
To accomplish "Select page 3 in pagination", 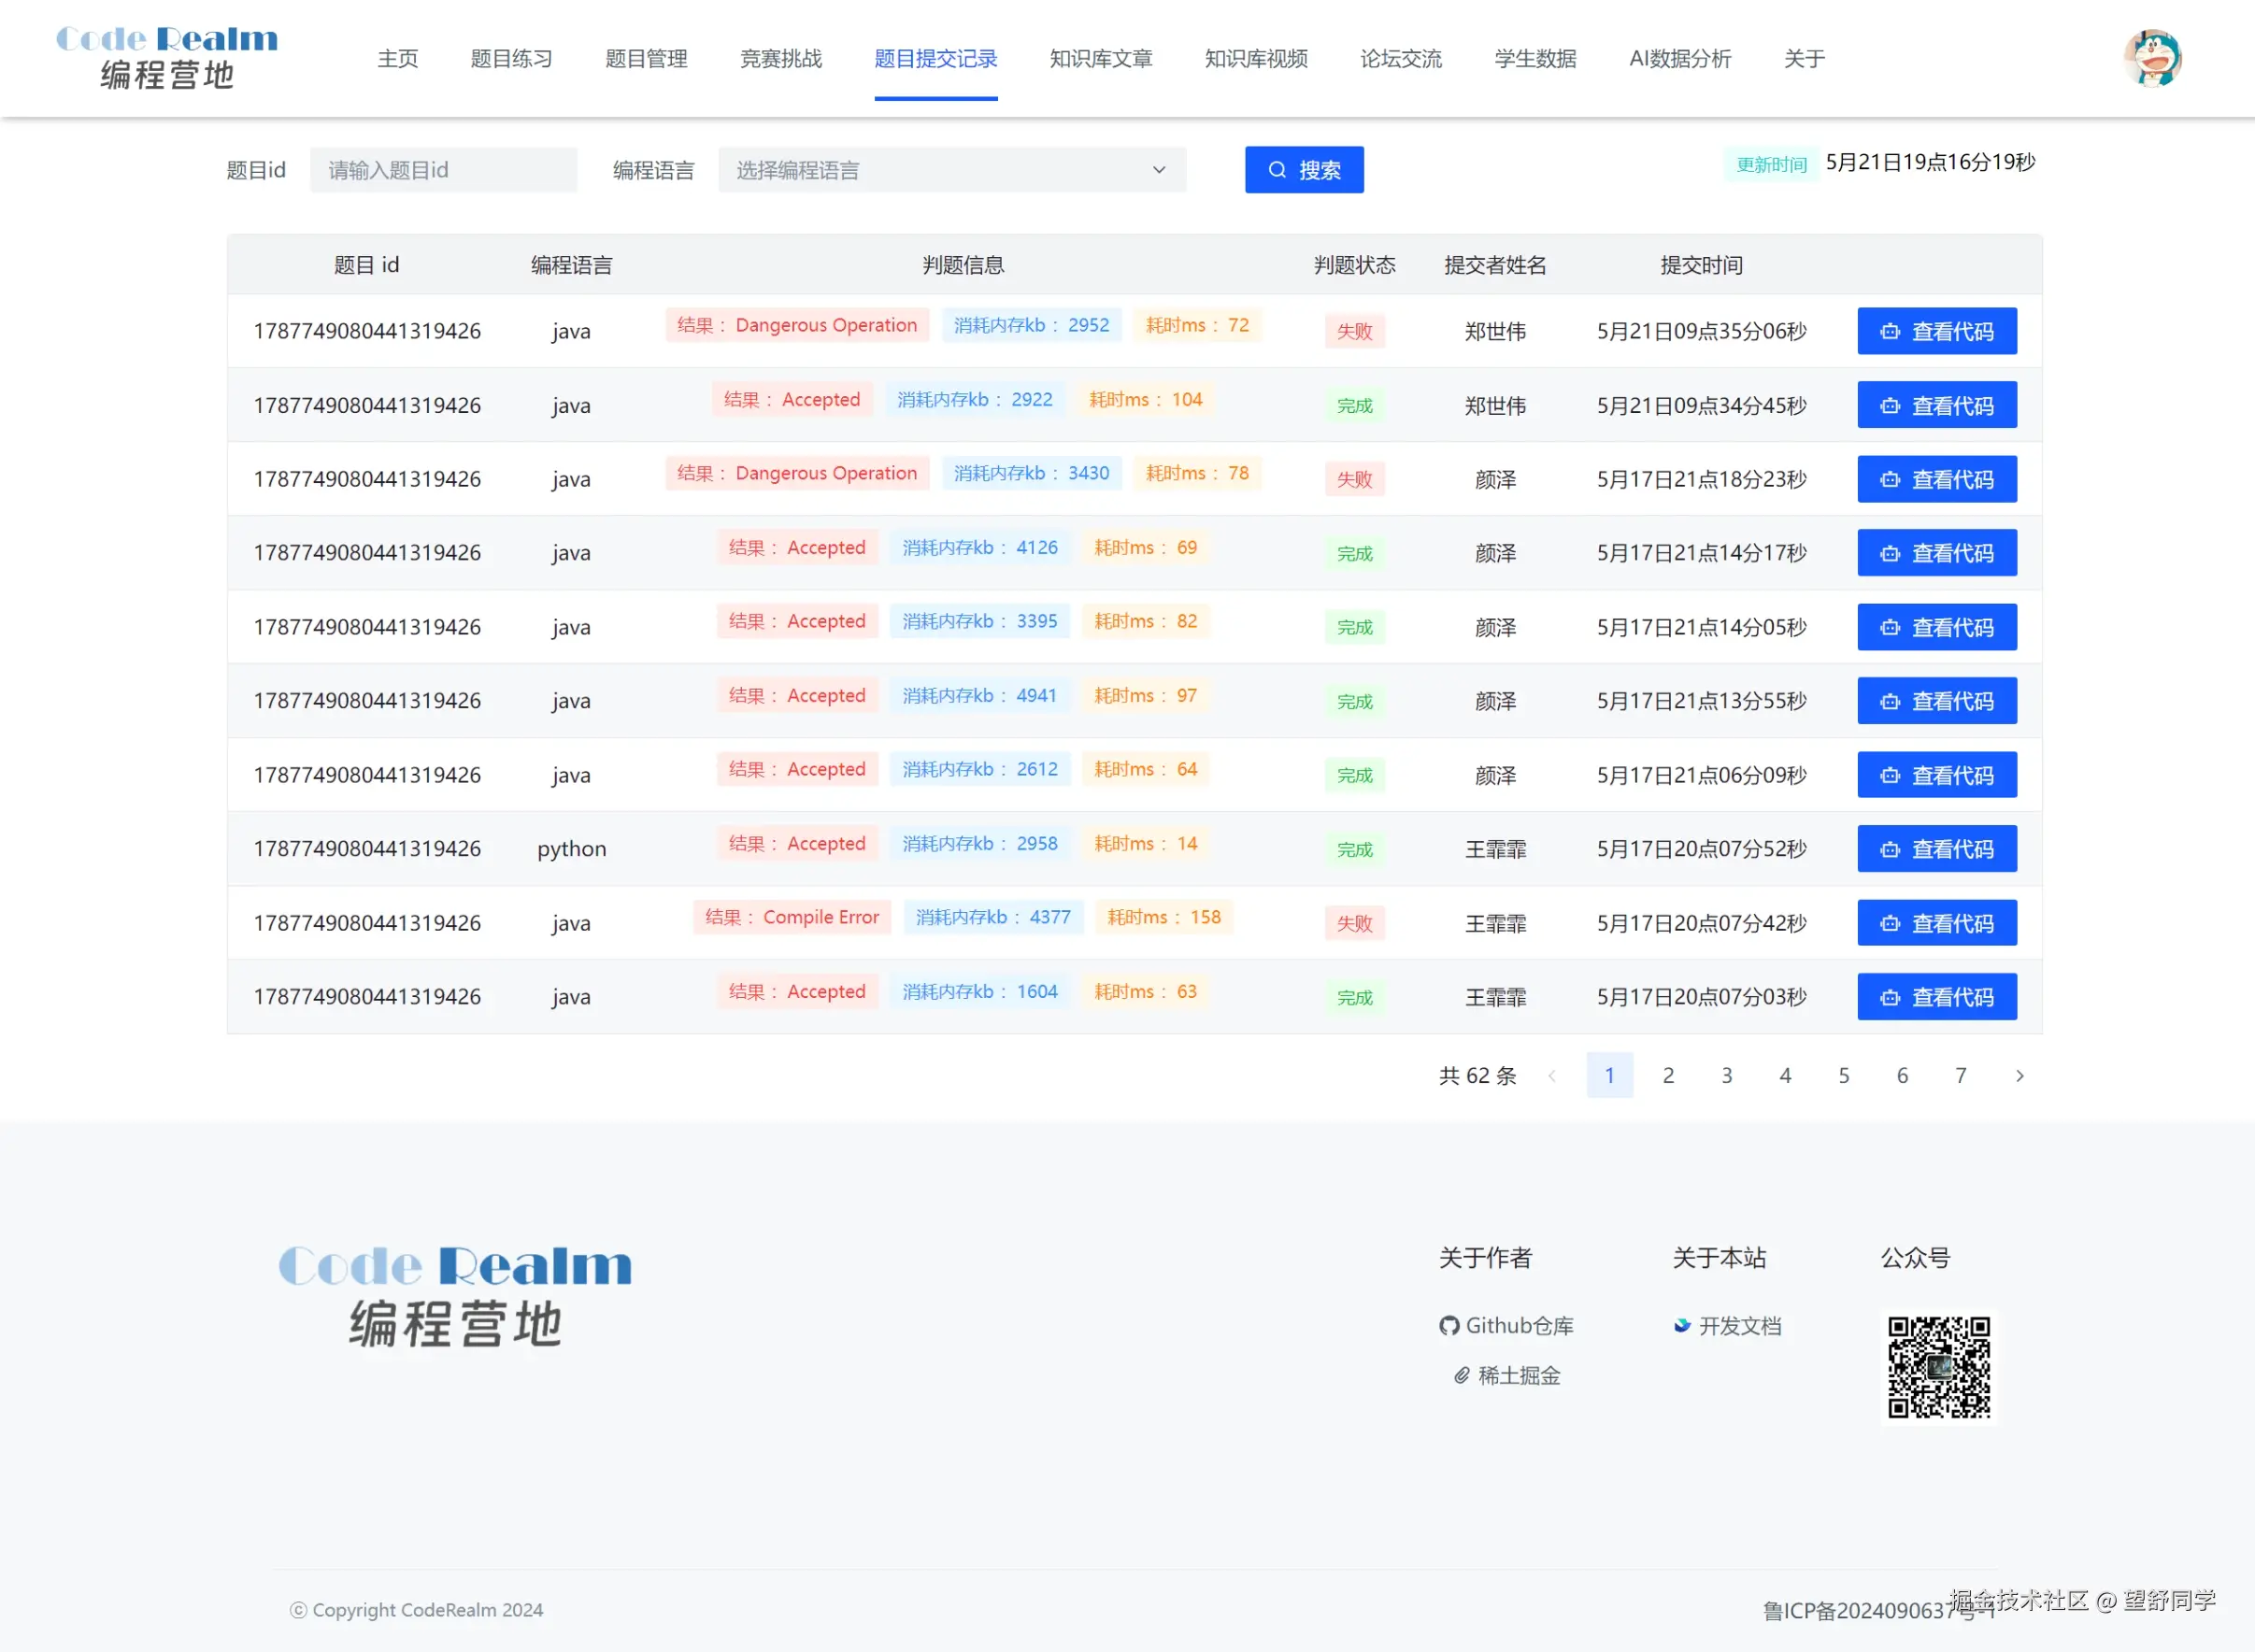I will coord(1726,1075).
